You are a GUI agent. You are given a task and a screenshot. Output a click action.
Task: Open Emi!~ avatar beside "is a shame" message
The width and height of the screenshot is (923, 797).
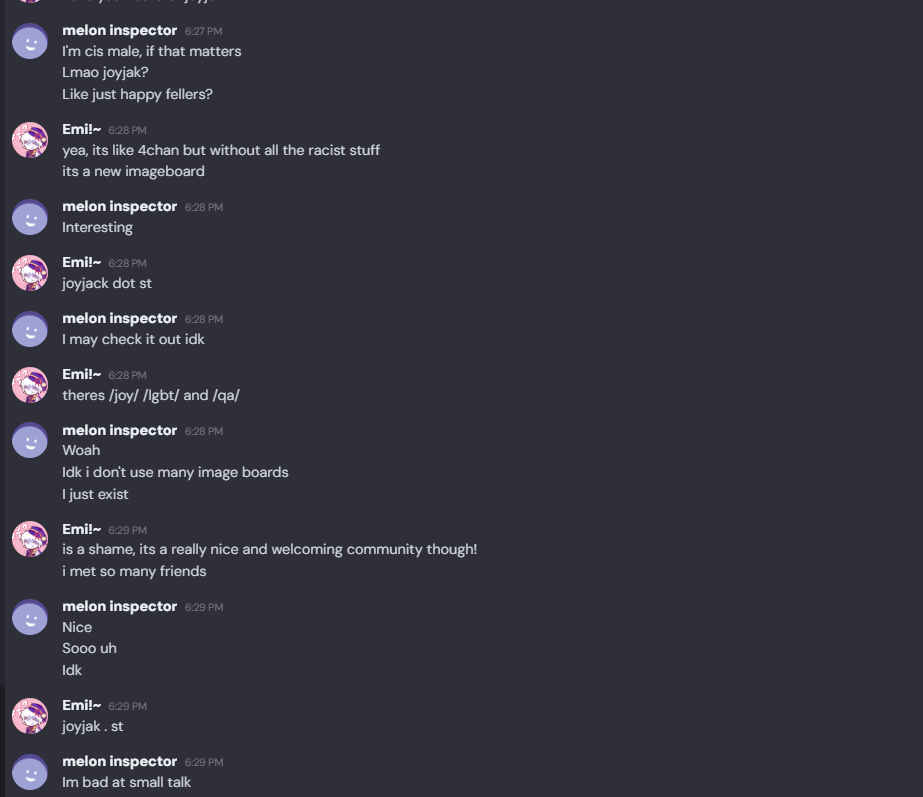pos(30,540)
